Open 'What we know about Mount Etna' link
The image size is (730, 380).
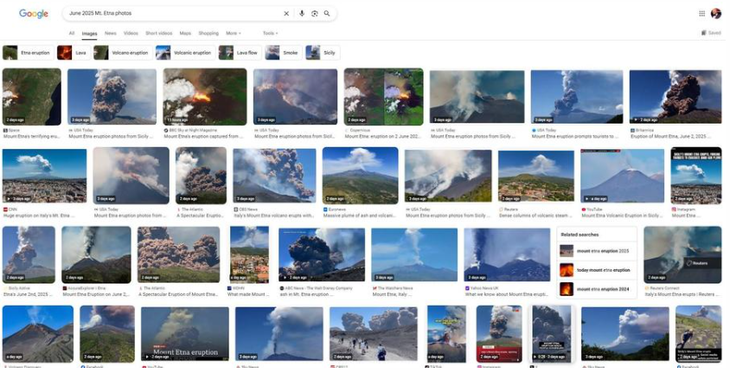pos(507,294)
